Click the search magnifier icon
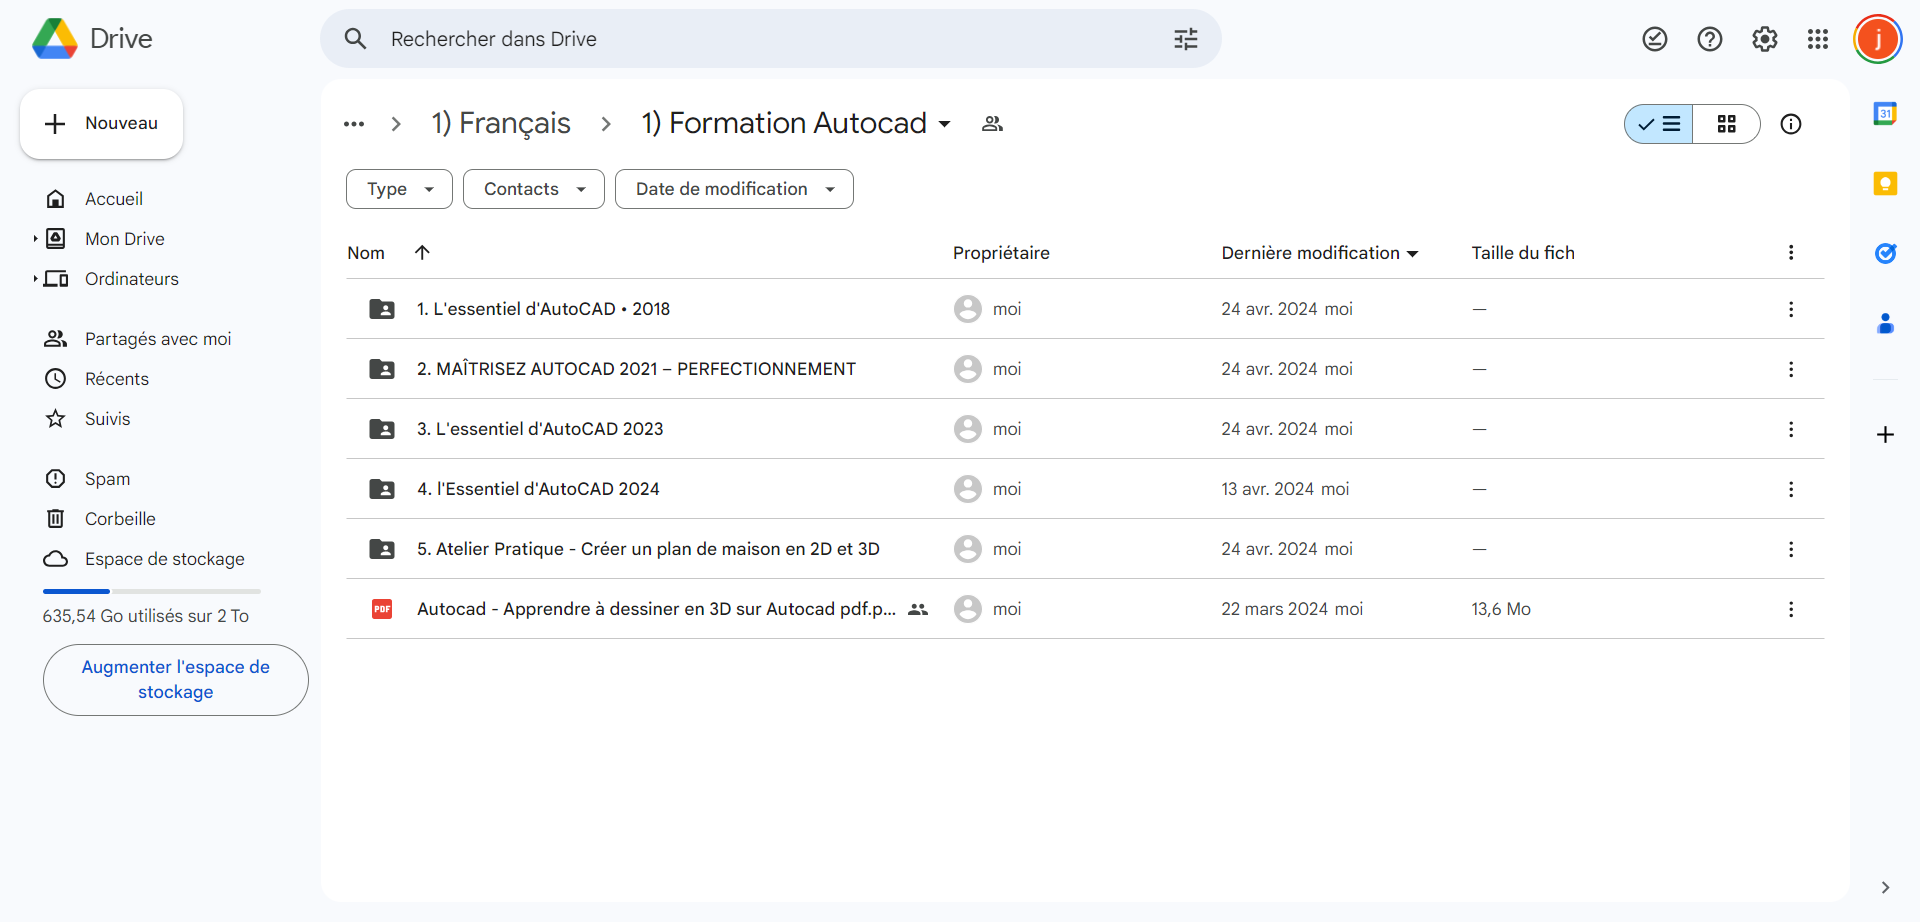Viewport: 1920px width, 922px height. [355, 39]
